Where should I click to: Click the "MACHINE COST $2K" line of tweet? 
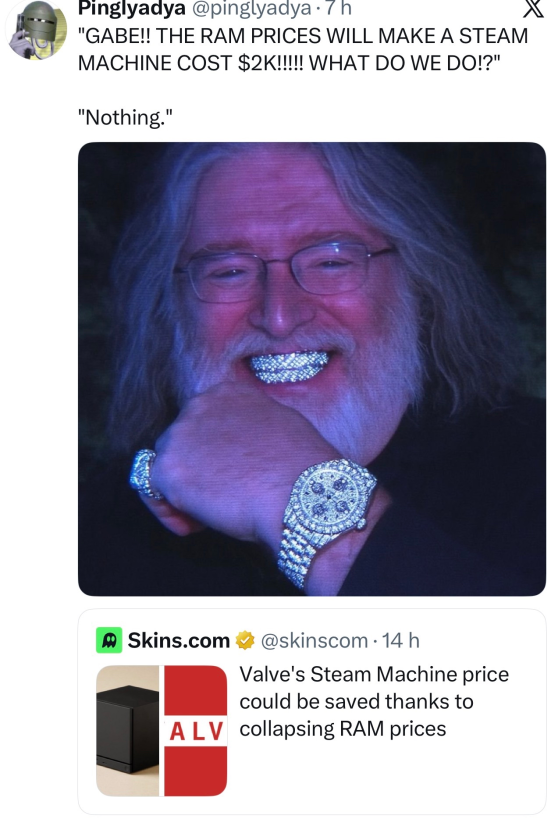(x=289, y=63)
